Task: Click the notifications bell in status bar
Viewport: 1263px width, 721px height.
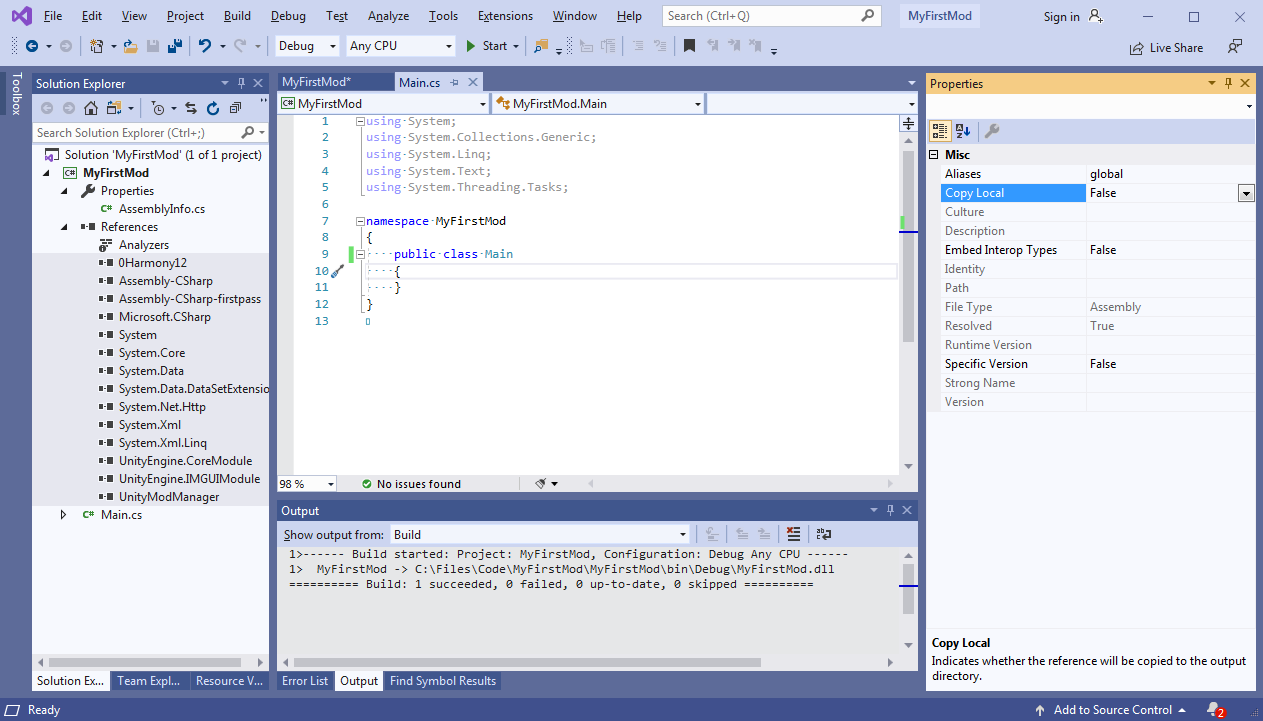Action: (1214, 710)
